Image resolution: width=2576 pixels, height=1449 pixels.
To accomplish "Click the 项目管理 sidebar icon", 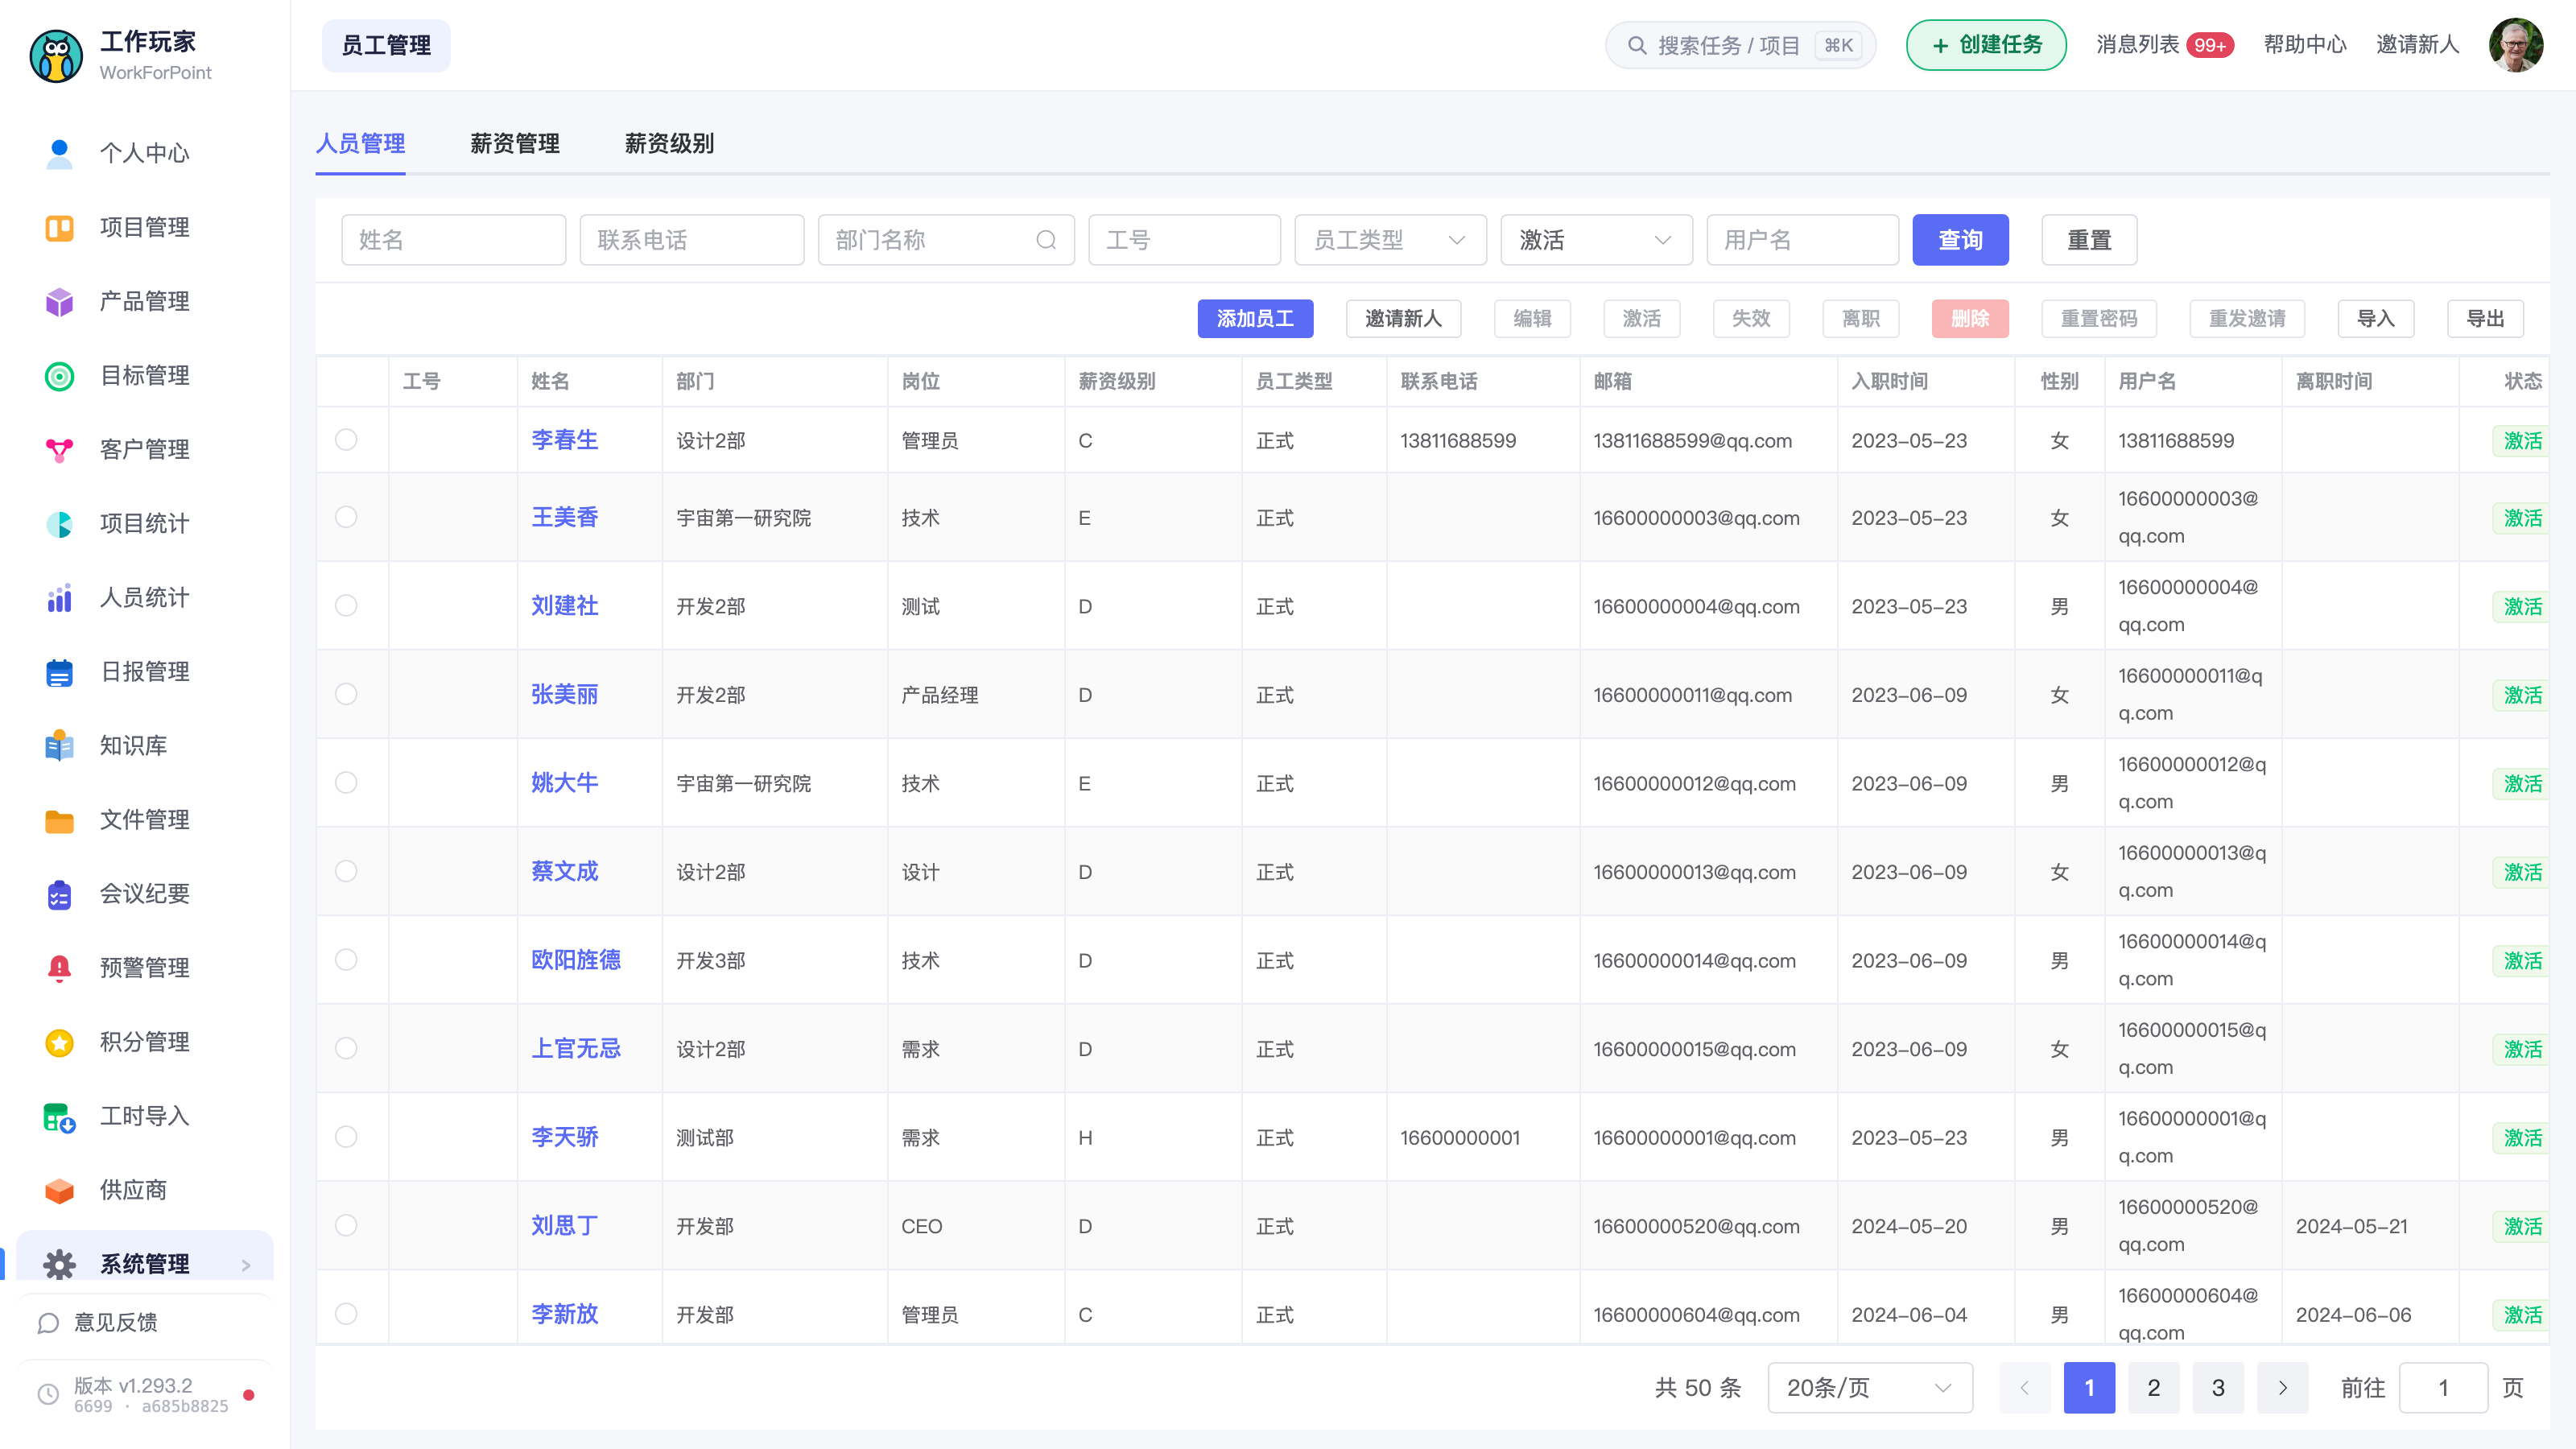I will (59, 227).
